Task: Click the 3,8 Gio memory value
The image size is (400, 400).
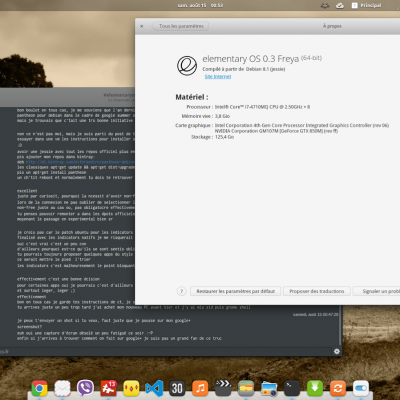Action: click(222, 116)
